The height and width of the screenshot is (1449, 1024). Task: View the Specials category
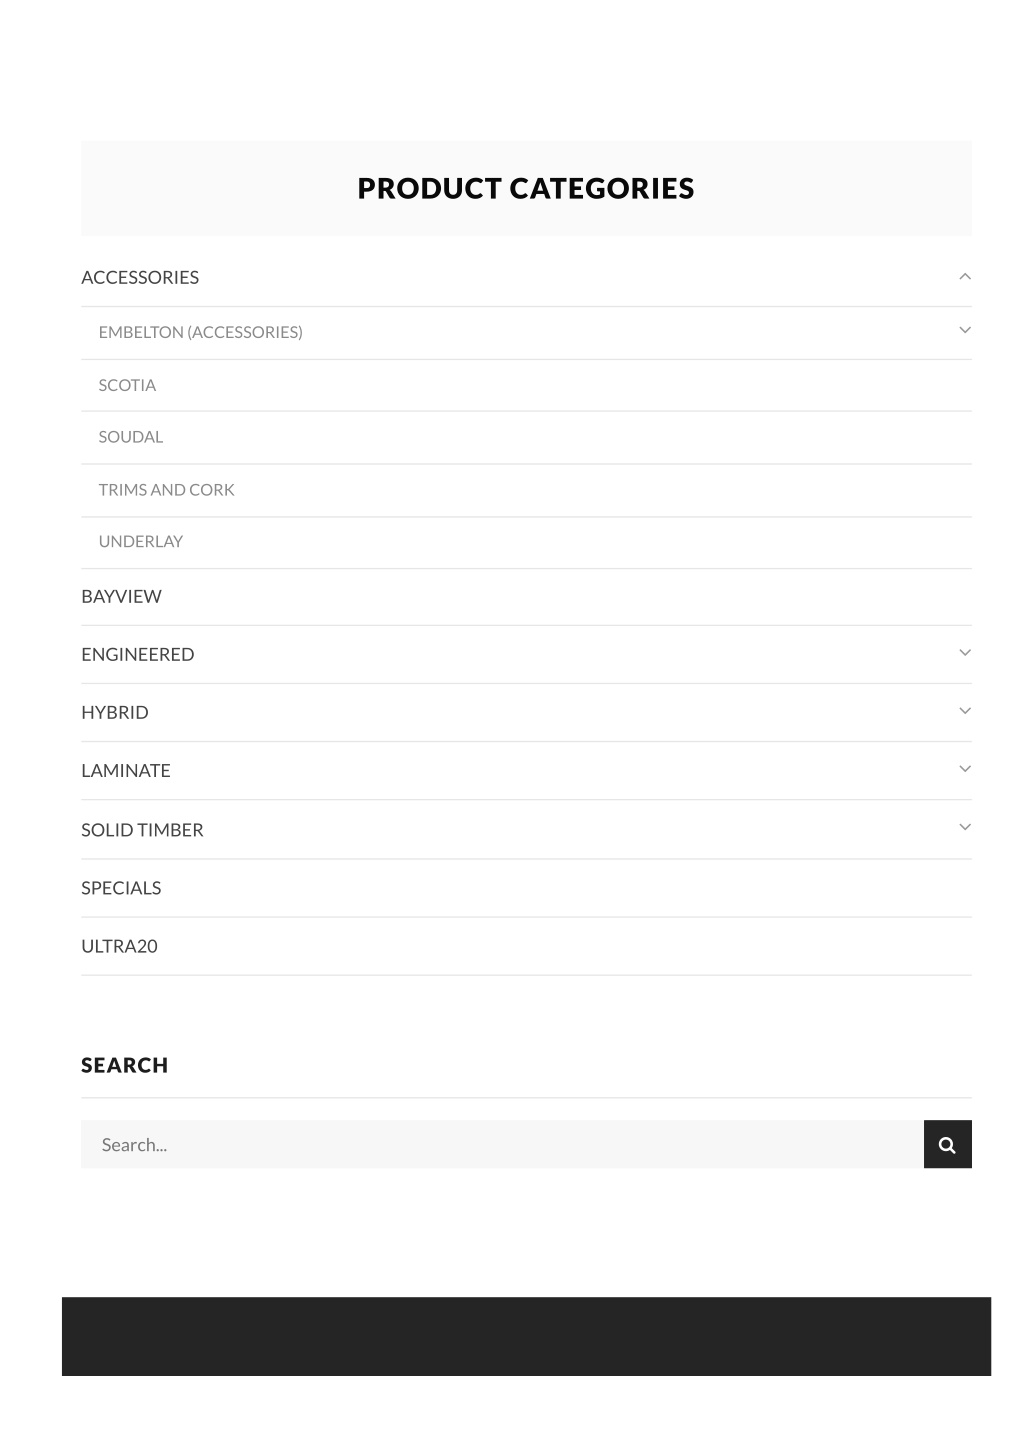pyautogui.click(x=121, y=888)
